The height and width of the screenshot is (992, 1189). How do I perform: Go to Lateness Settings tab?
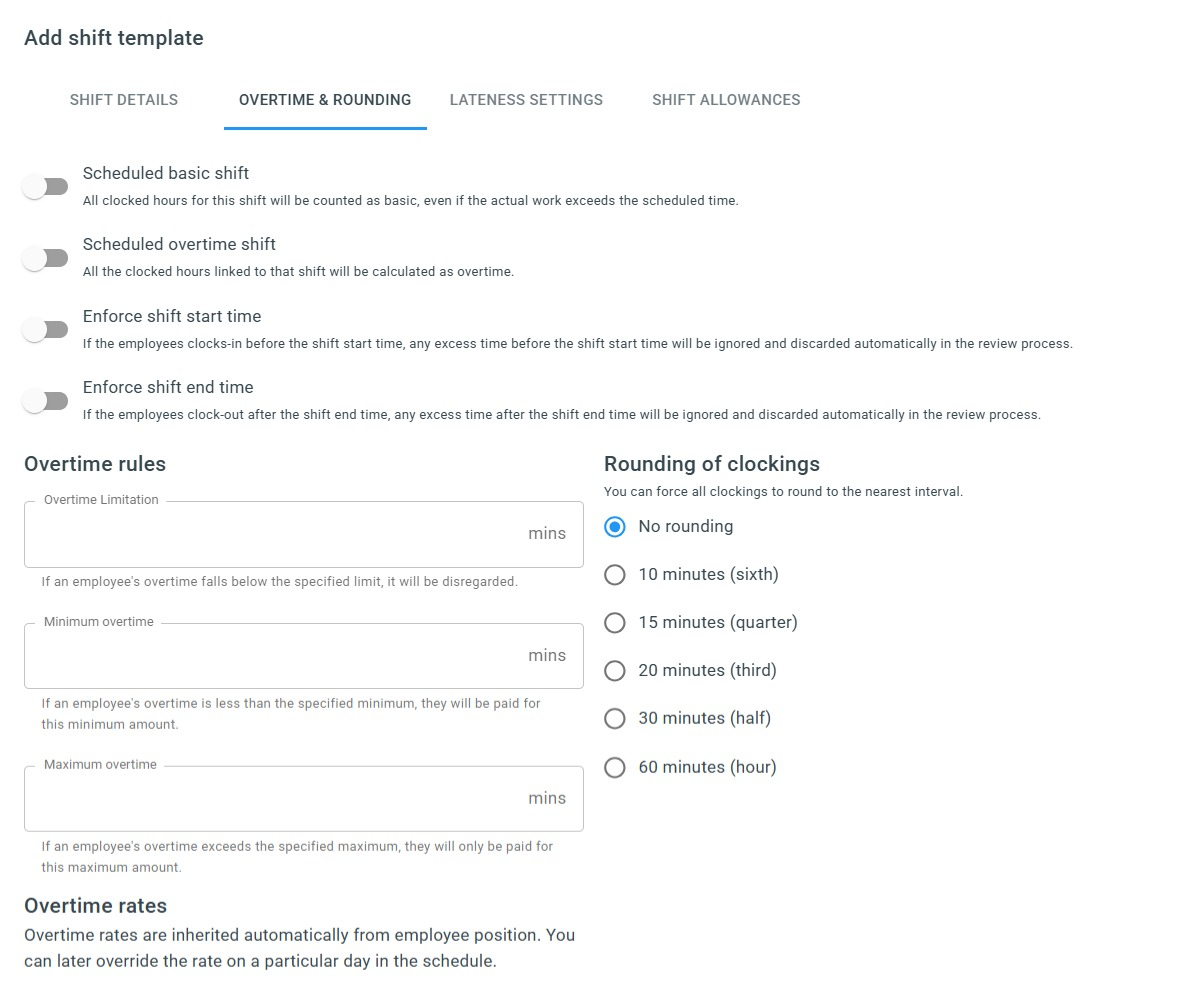(x=526, y=100)
